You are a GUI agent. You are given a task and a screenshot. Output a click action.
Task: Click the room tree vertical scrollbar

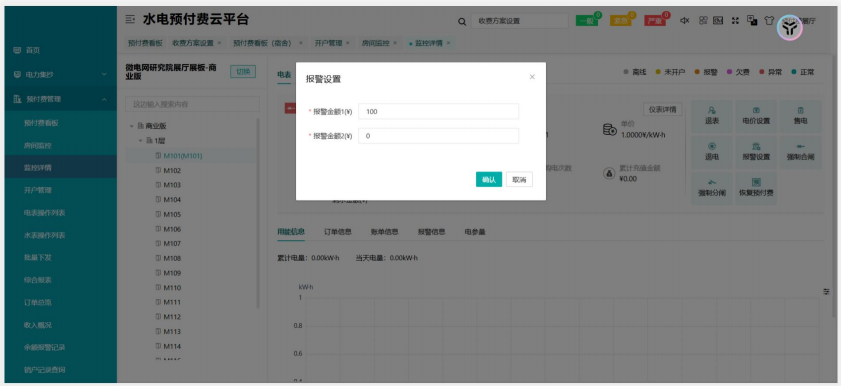258,214
